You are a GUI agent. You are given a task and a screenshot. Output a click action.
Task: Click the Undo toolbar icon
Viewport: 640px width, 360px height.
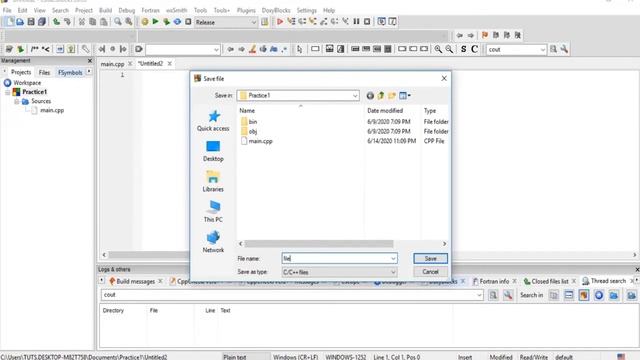pyautogui.click(x=56, y=22)
